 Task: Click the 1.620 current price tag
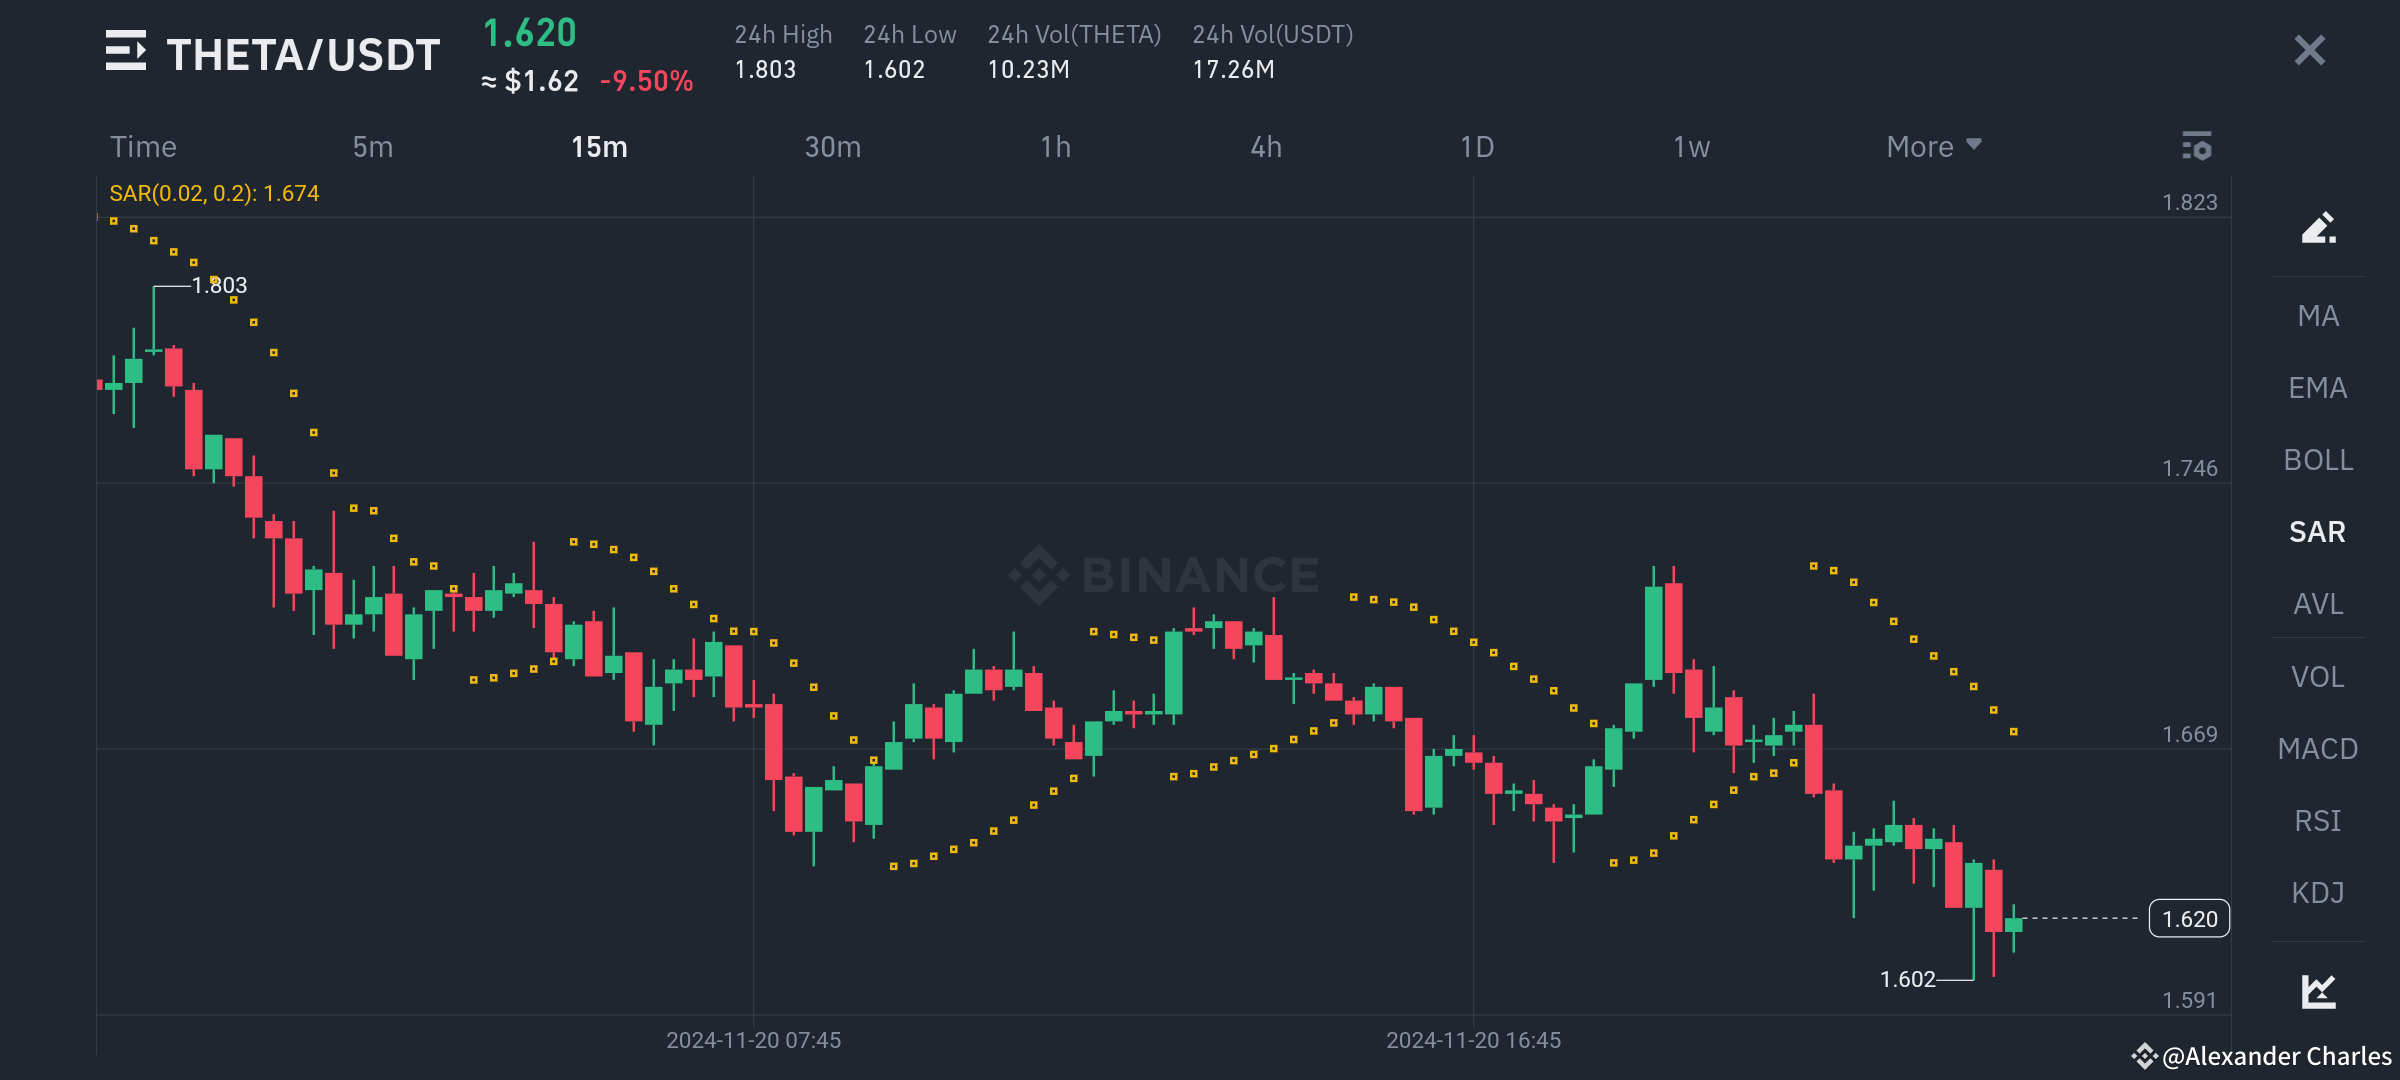point(2189,917)
